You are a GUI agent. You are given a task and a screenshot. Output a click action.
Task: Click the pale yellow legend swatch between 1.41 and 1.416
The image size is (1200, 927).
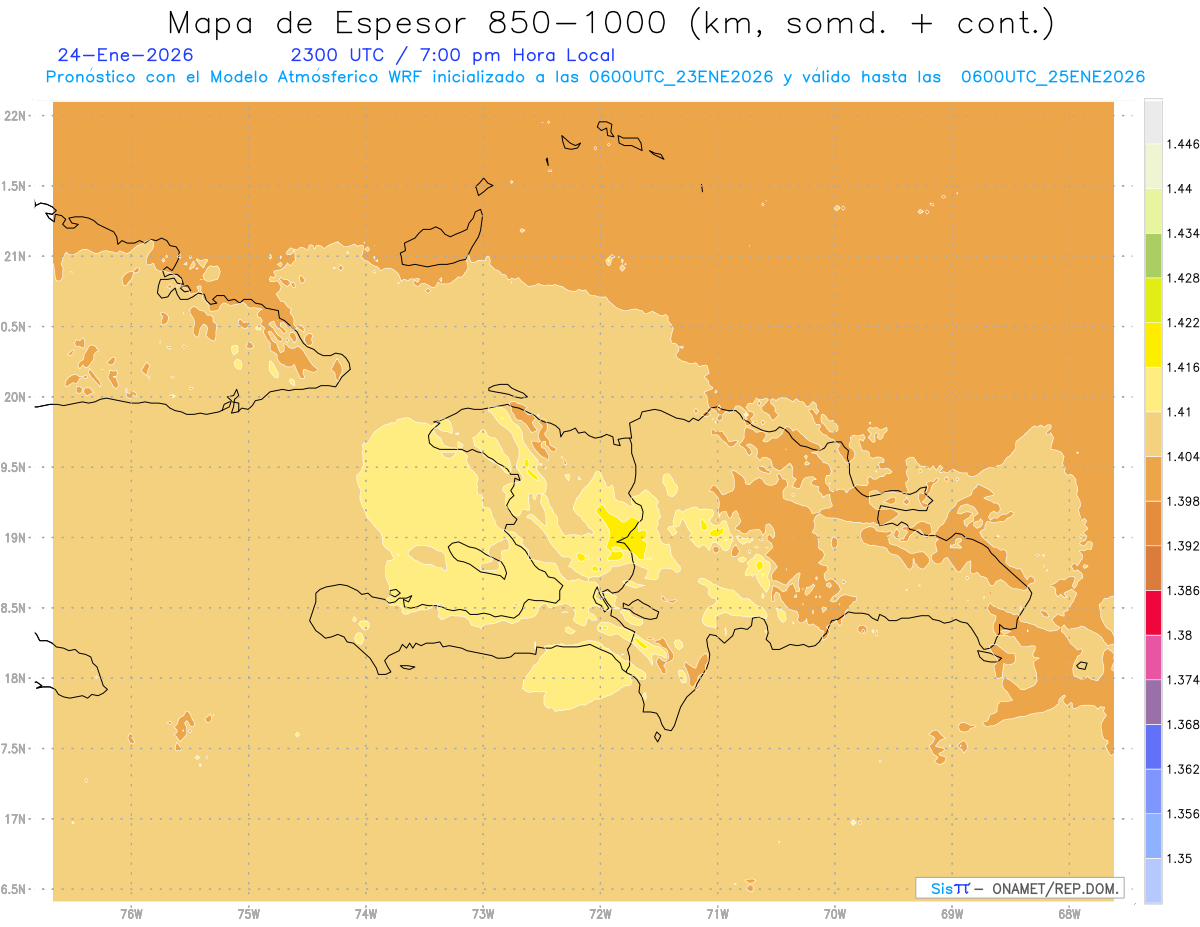(x=1153, y=389)
